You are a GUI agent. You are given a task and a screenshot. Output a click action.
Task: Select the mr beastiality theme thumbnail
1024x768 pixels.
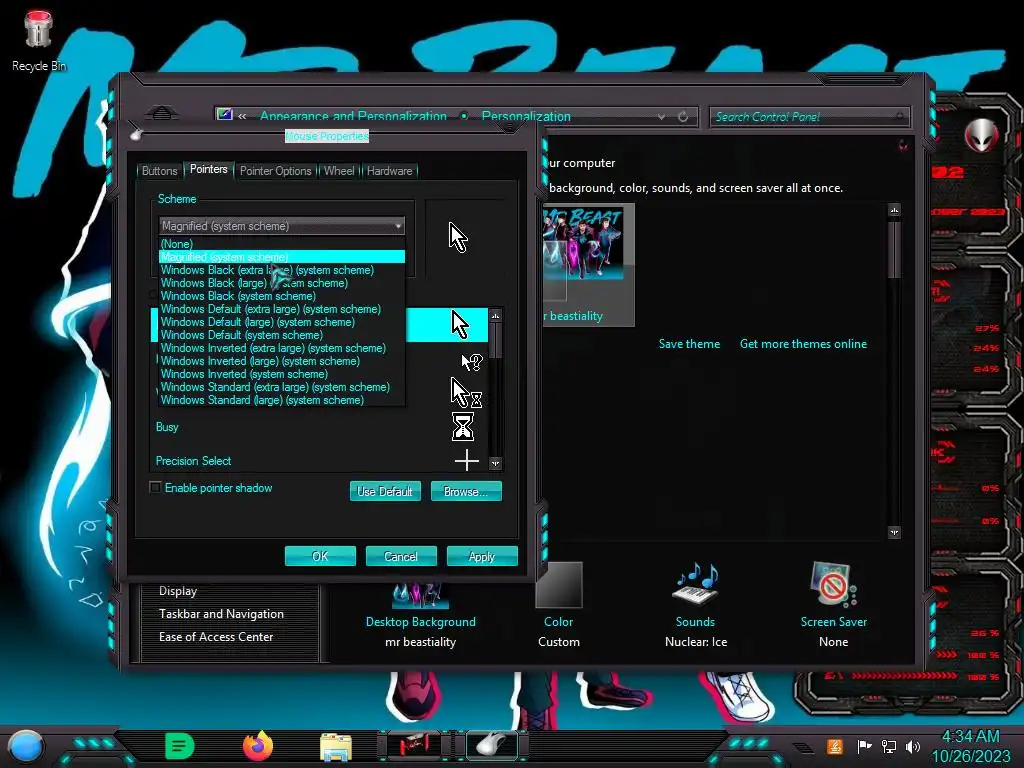588,264
